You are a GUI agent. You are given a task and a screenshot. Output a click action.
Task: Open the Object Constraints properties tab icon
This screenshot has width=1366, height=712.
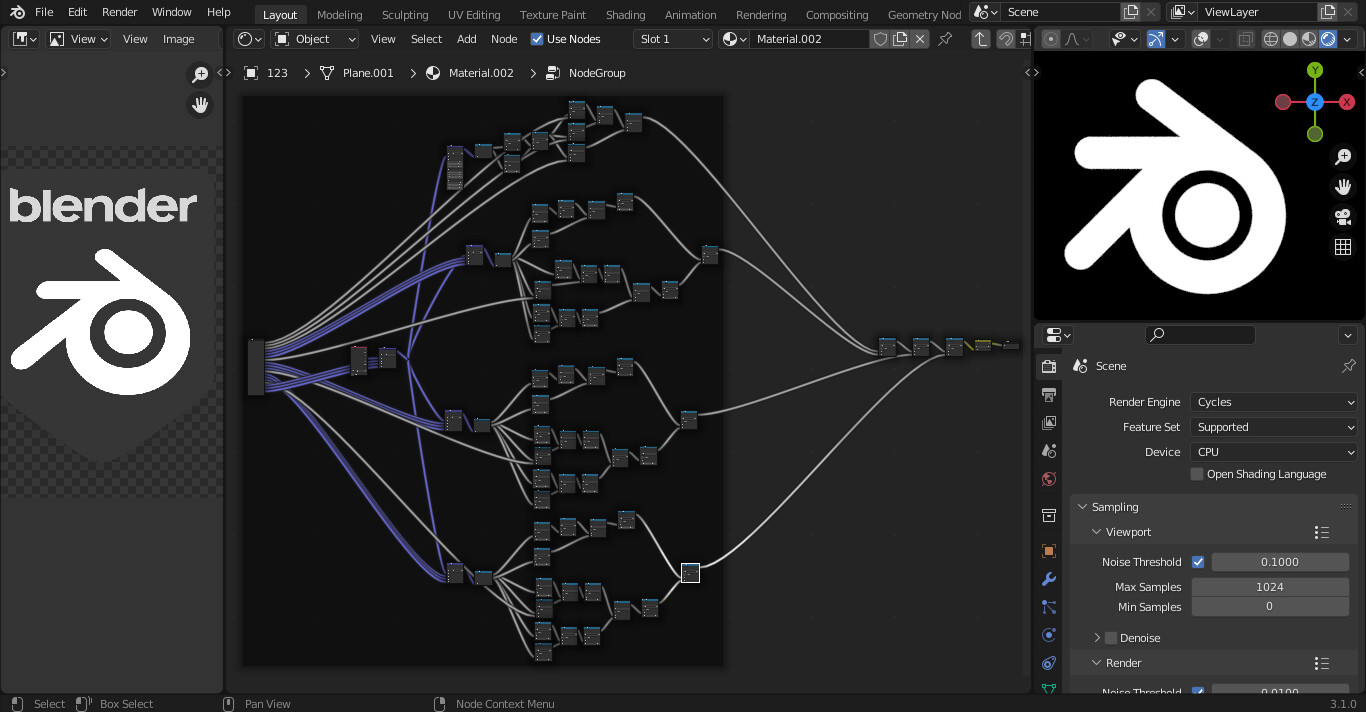click(1049, 663)
